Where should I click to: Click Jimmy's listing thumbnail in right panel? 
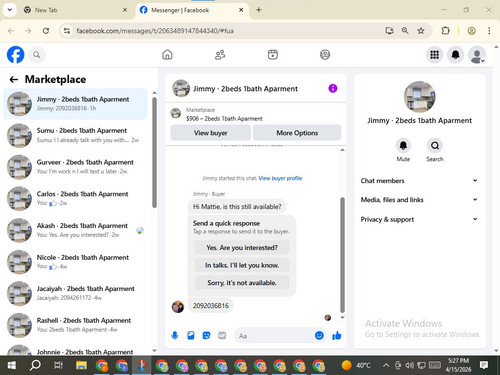tap(419, 97)
